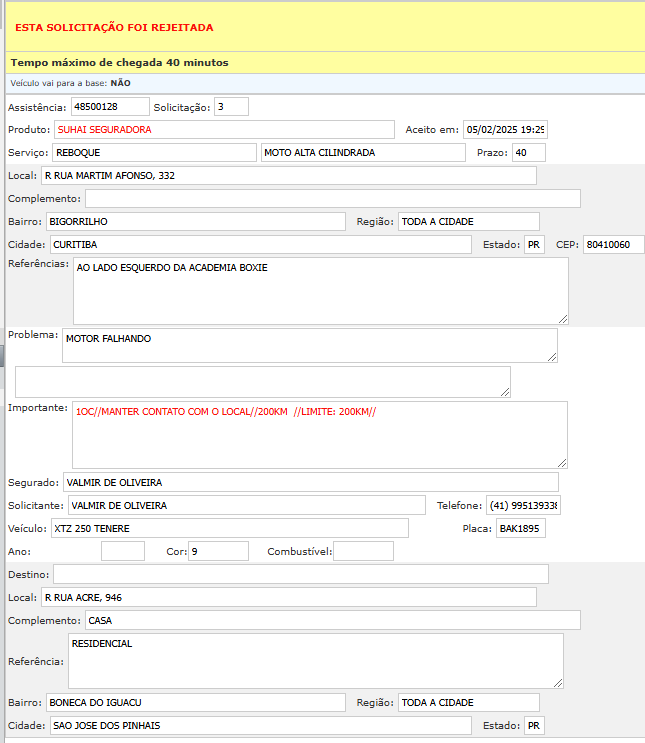This screenshot has width=645, height=743.
Task: Click inside the Referências text area
Action: tap(320, 290)
